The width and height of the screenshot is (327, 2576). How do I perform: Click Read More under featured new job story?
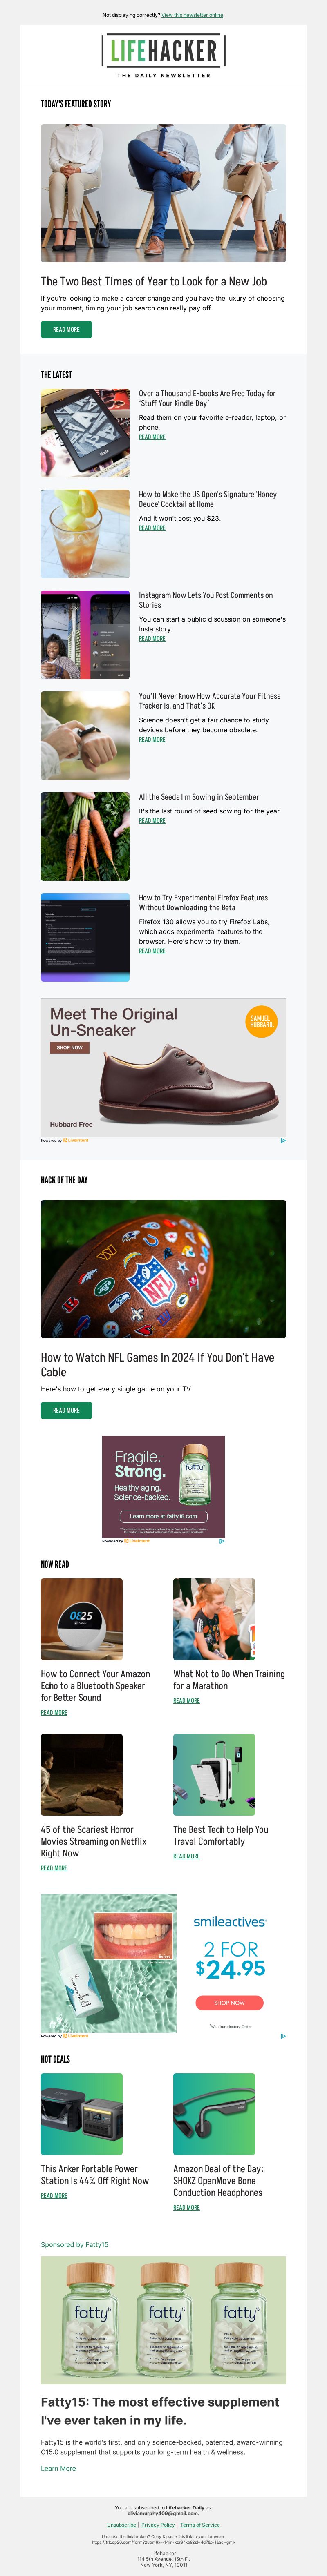[x=66, y=329]
